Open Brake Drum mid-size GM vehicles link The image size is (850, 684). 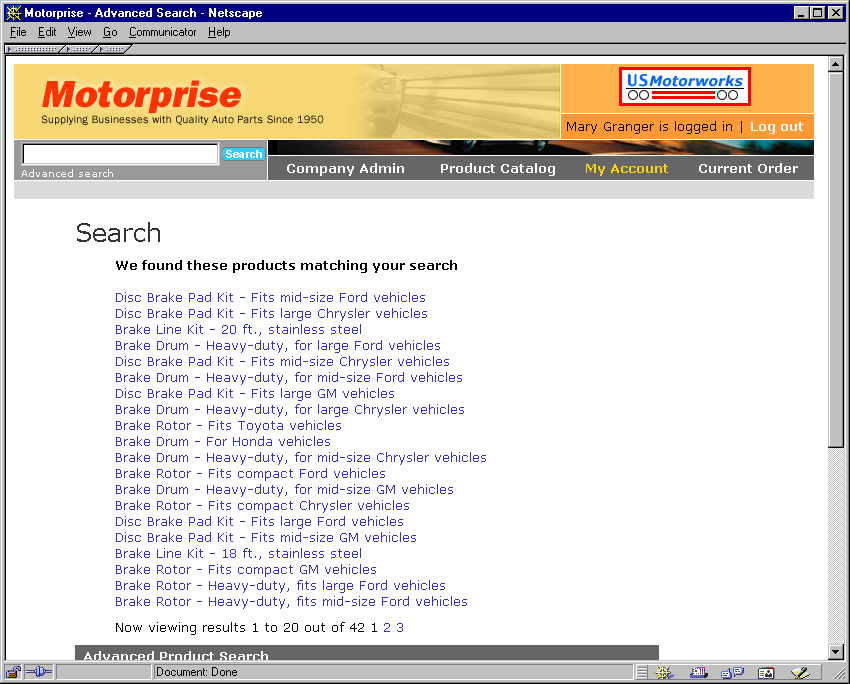point(284,489)
